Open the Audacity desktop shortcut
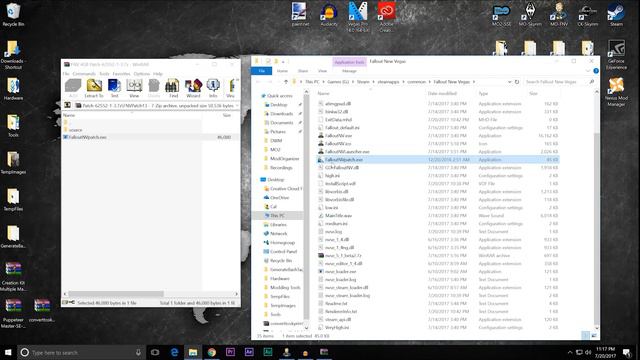The height and width of the screenshot is (360, 640). (x=329, y=15)
